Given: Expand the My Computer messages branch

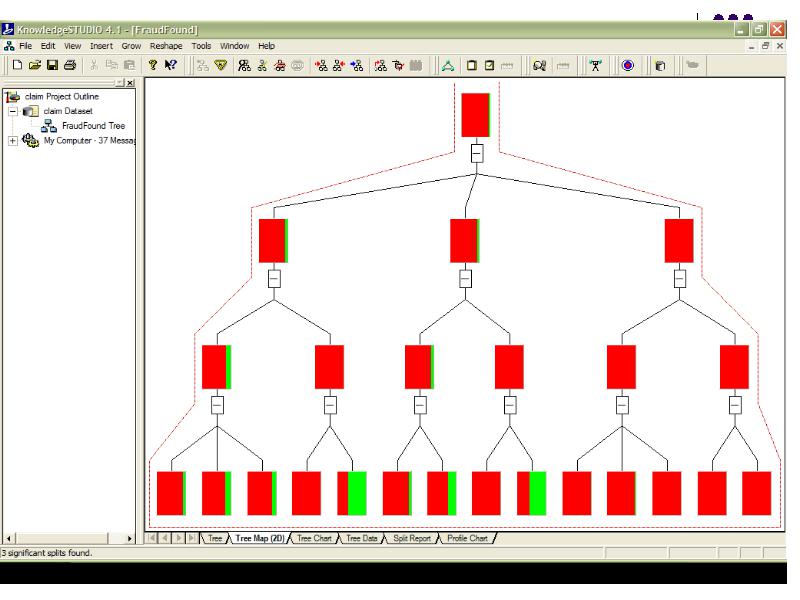Looking at the screenshot, I should 13,140.
